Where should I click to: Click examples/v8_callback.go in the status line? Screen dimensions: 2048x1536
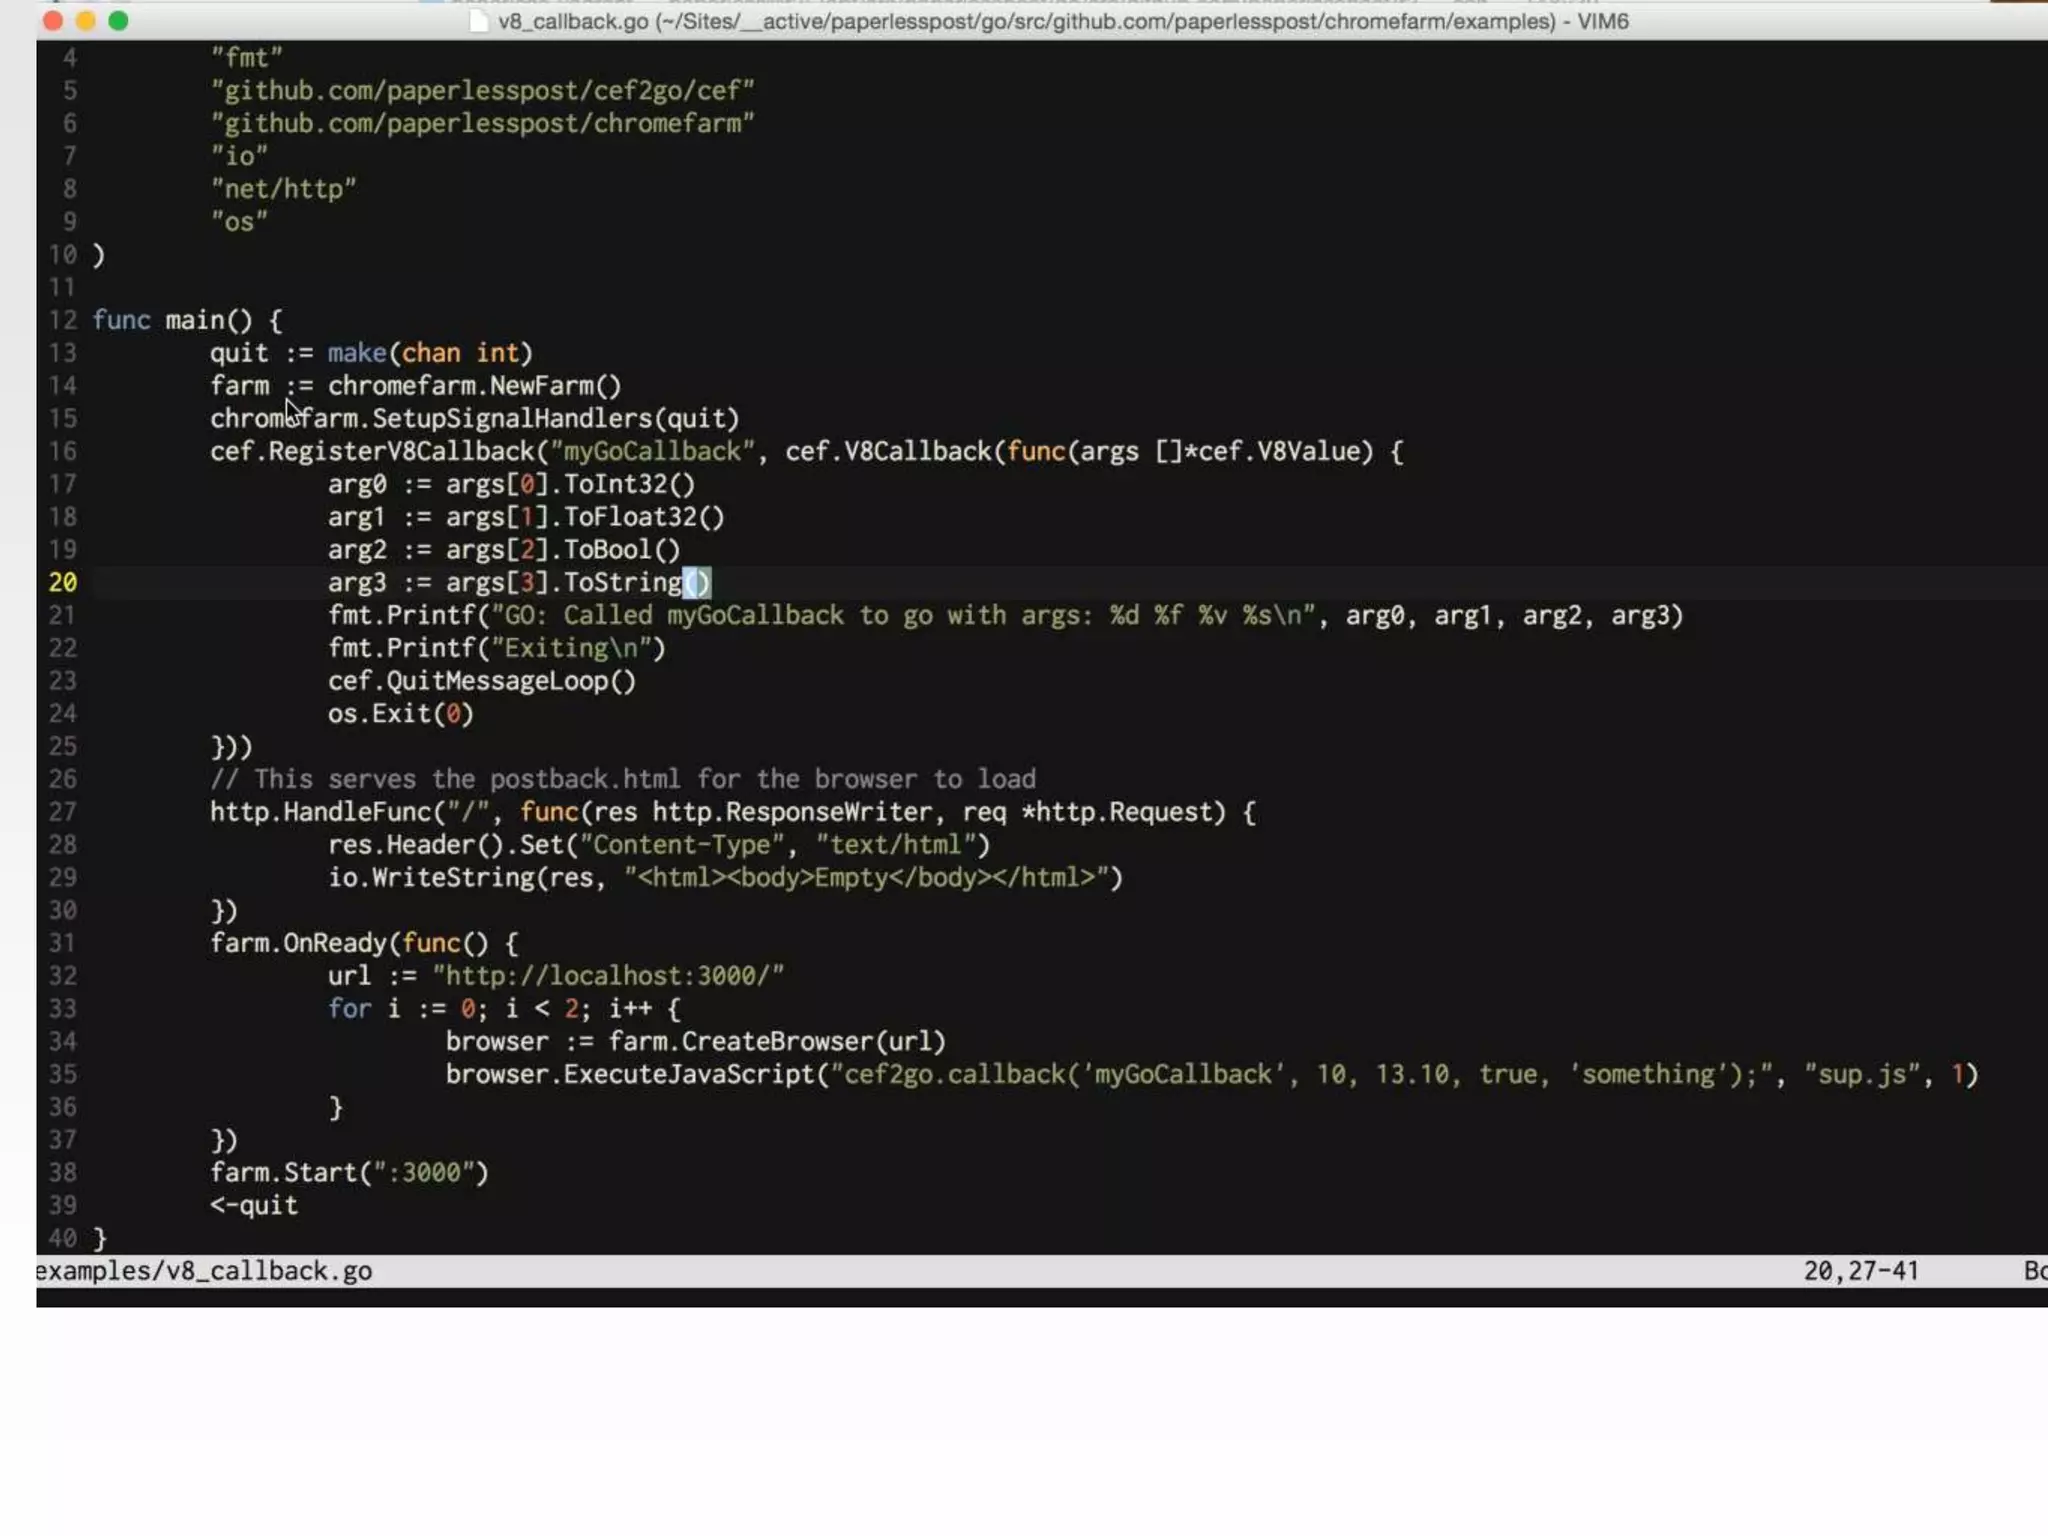click(204, 1271)
